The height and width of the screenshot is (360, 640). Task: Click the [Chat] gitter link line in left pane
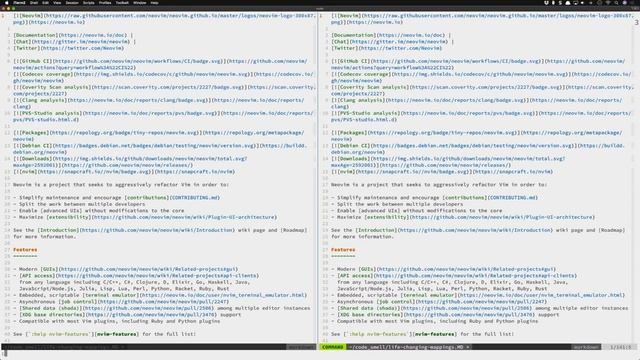pyautogui.click(x=74, y=42)
